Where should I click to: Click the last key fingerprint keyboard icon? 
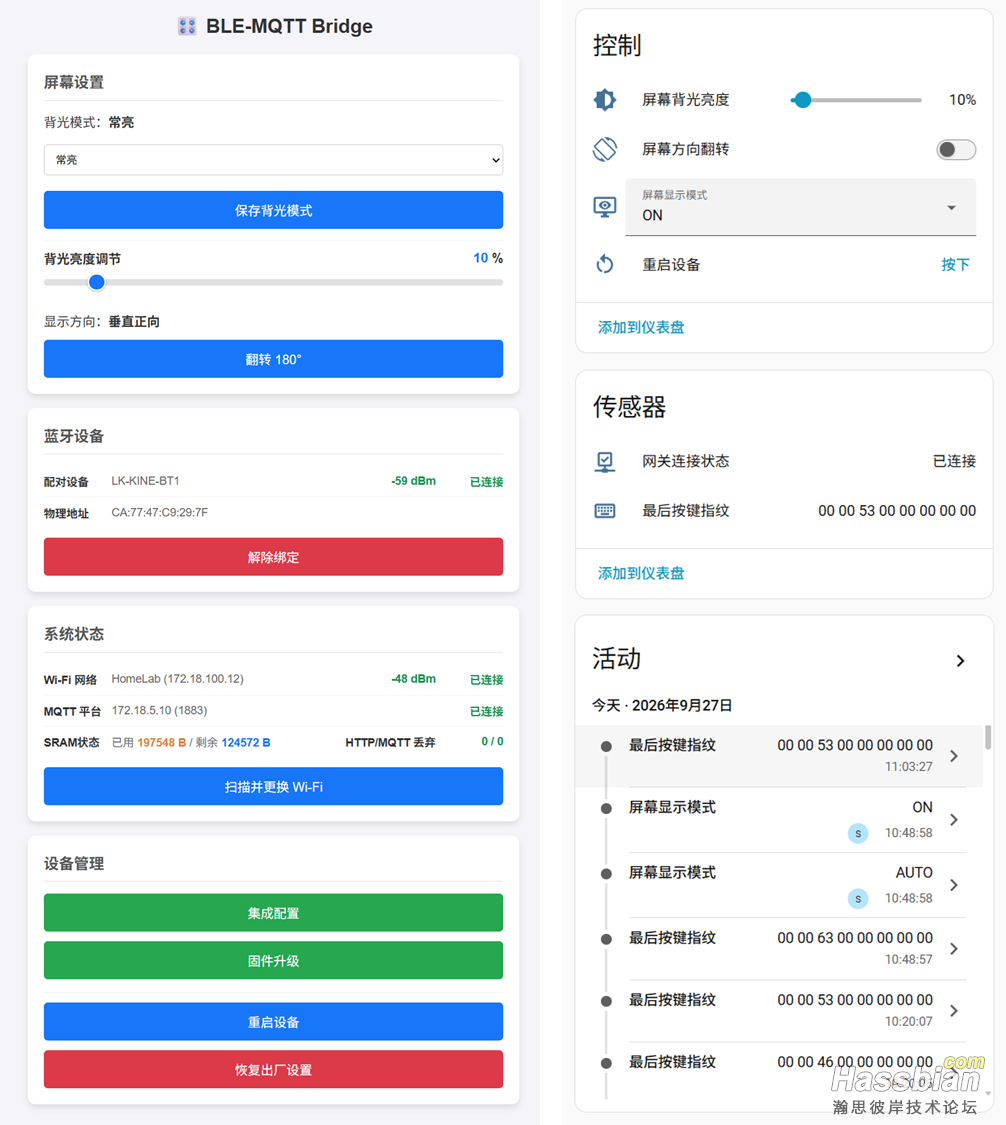(605, 511)
